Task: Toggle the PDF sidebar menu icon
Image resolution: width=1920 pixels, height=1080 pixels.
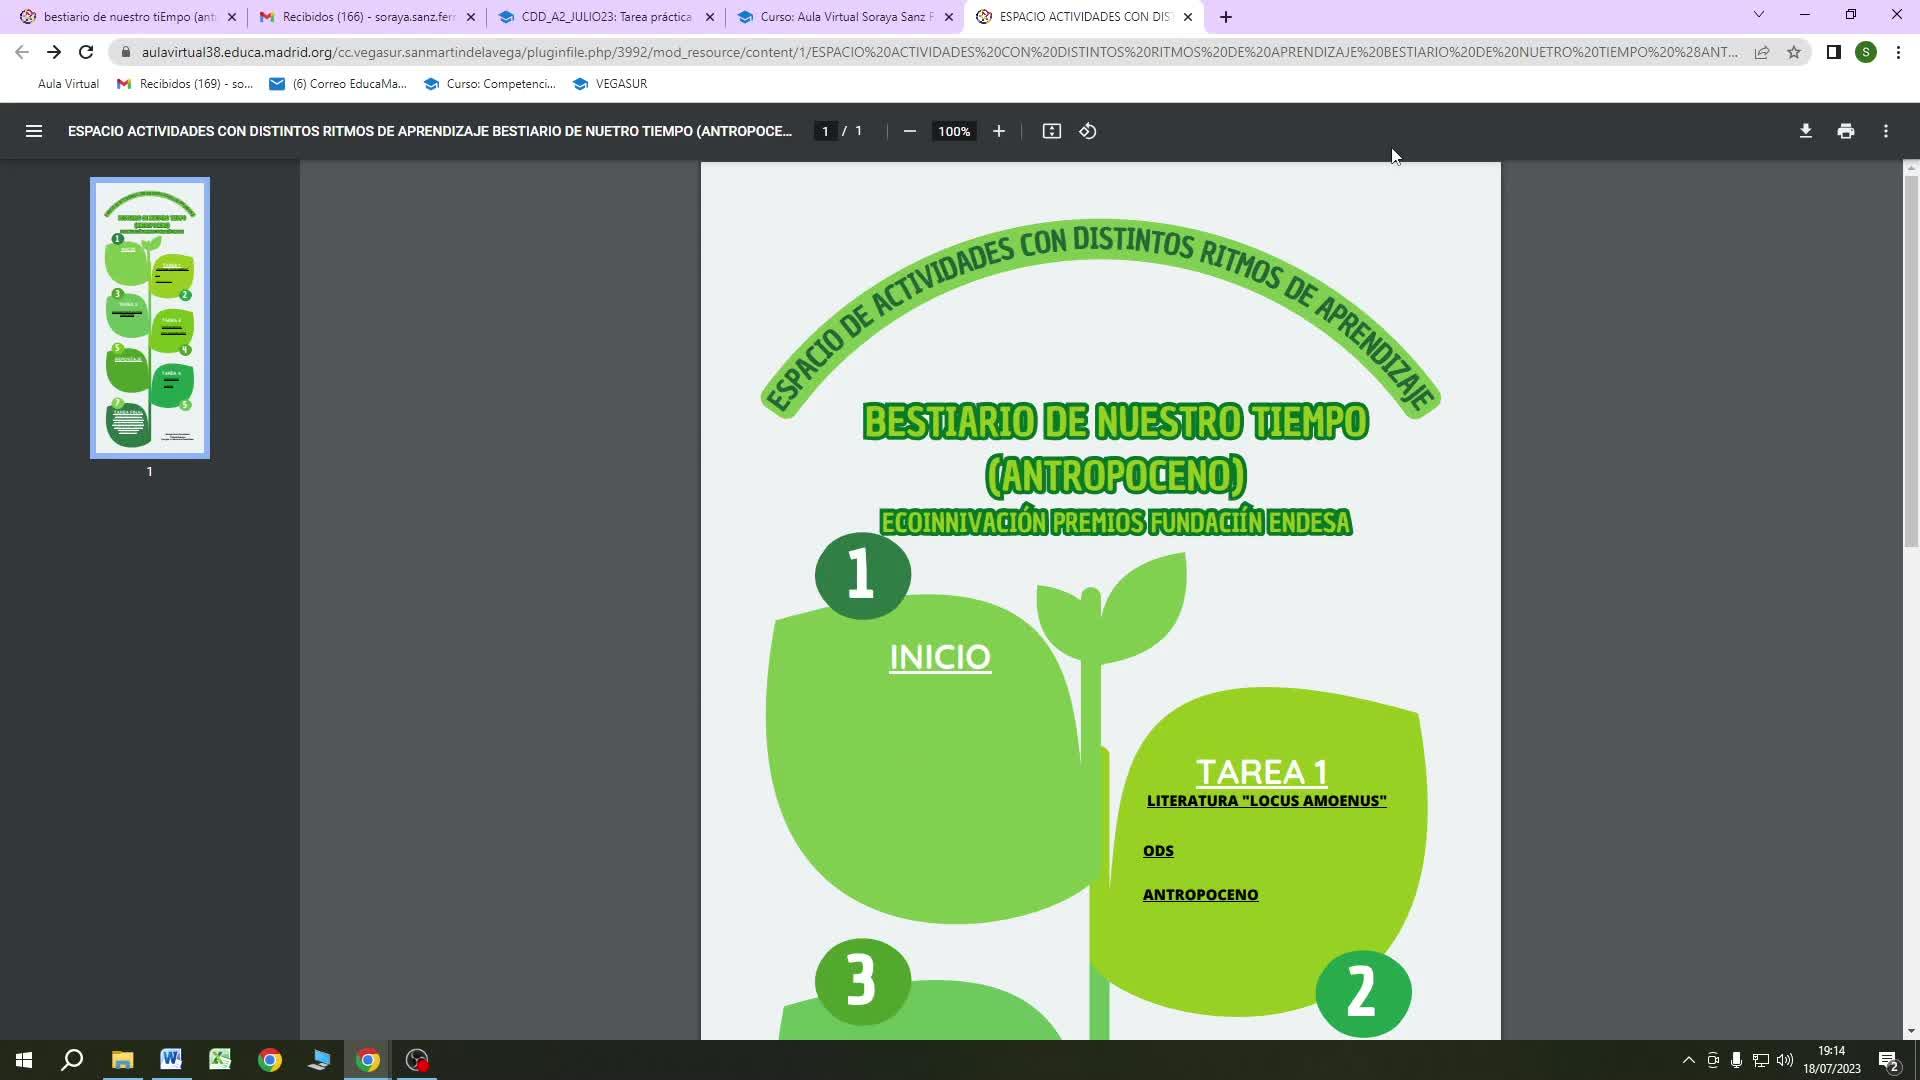Action: pyautogui.click(x=33, y=131)
